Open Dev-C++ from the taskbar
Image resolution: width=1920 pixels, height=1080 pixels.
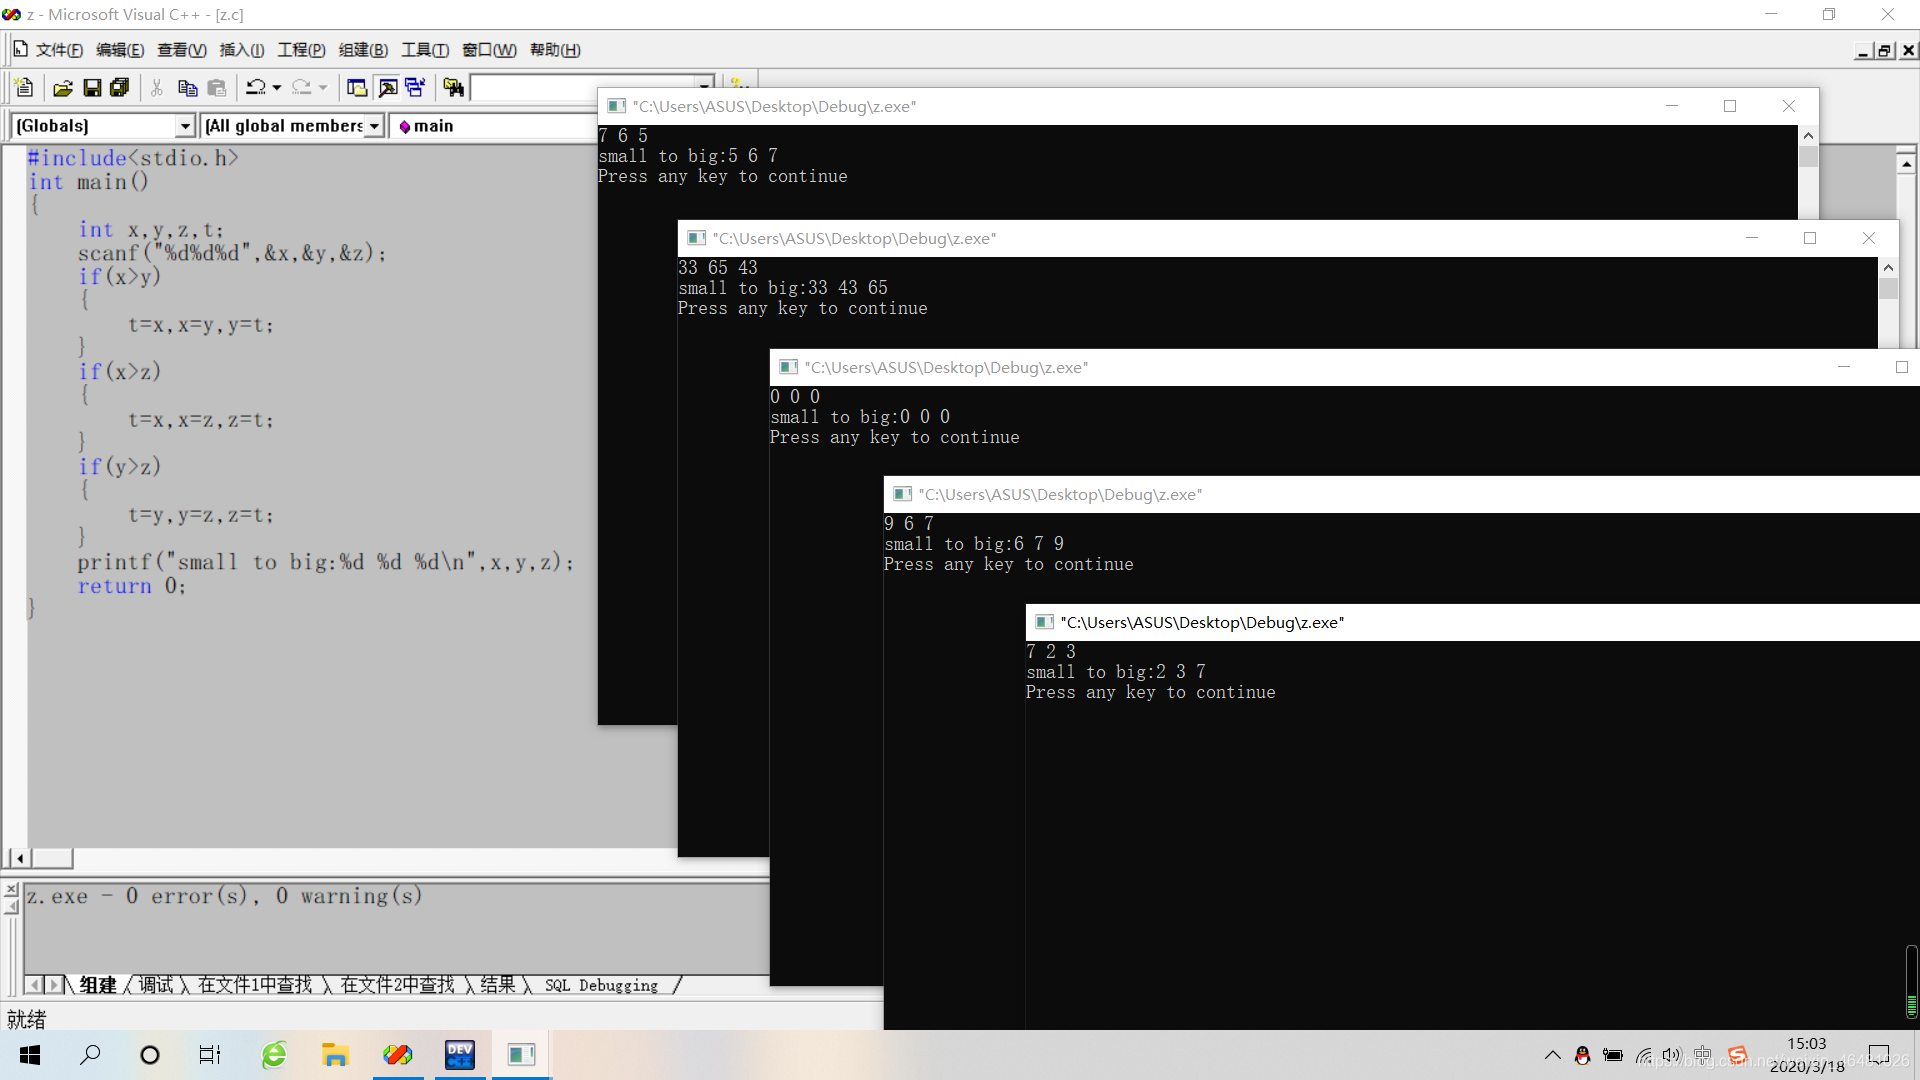pyautogui.click(x=460, y=1055)
